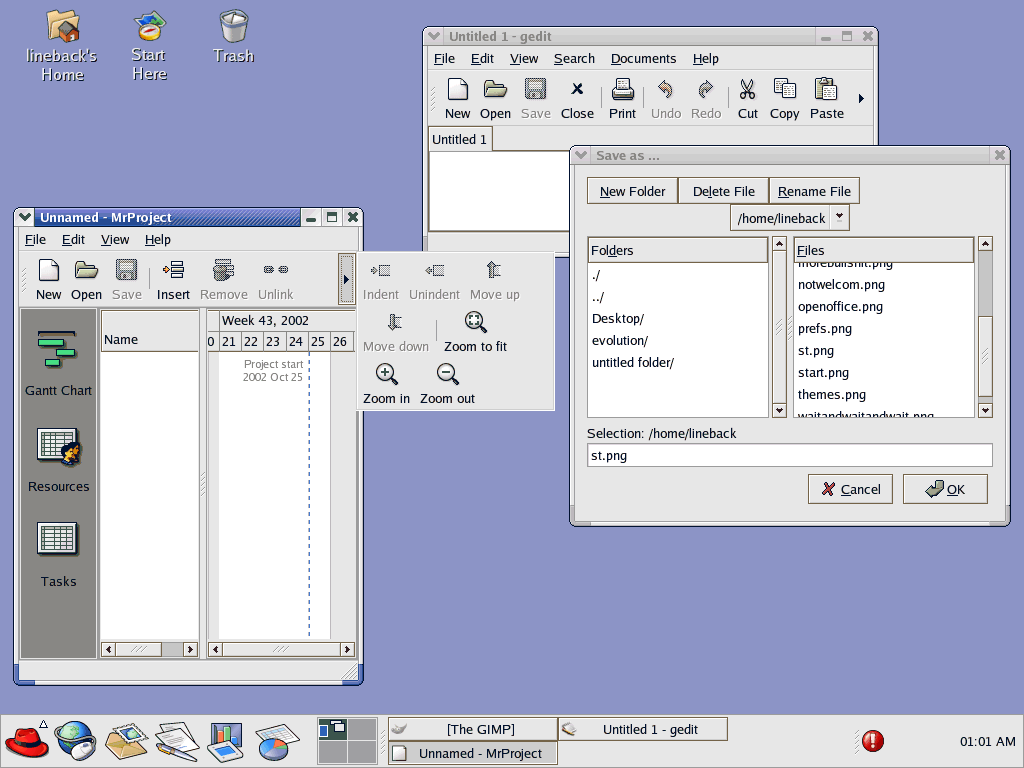Open Documents menu in gedit
Image resolution: width=1024 pixels, height=768 pixels.
tap(643, 59)
